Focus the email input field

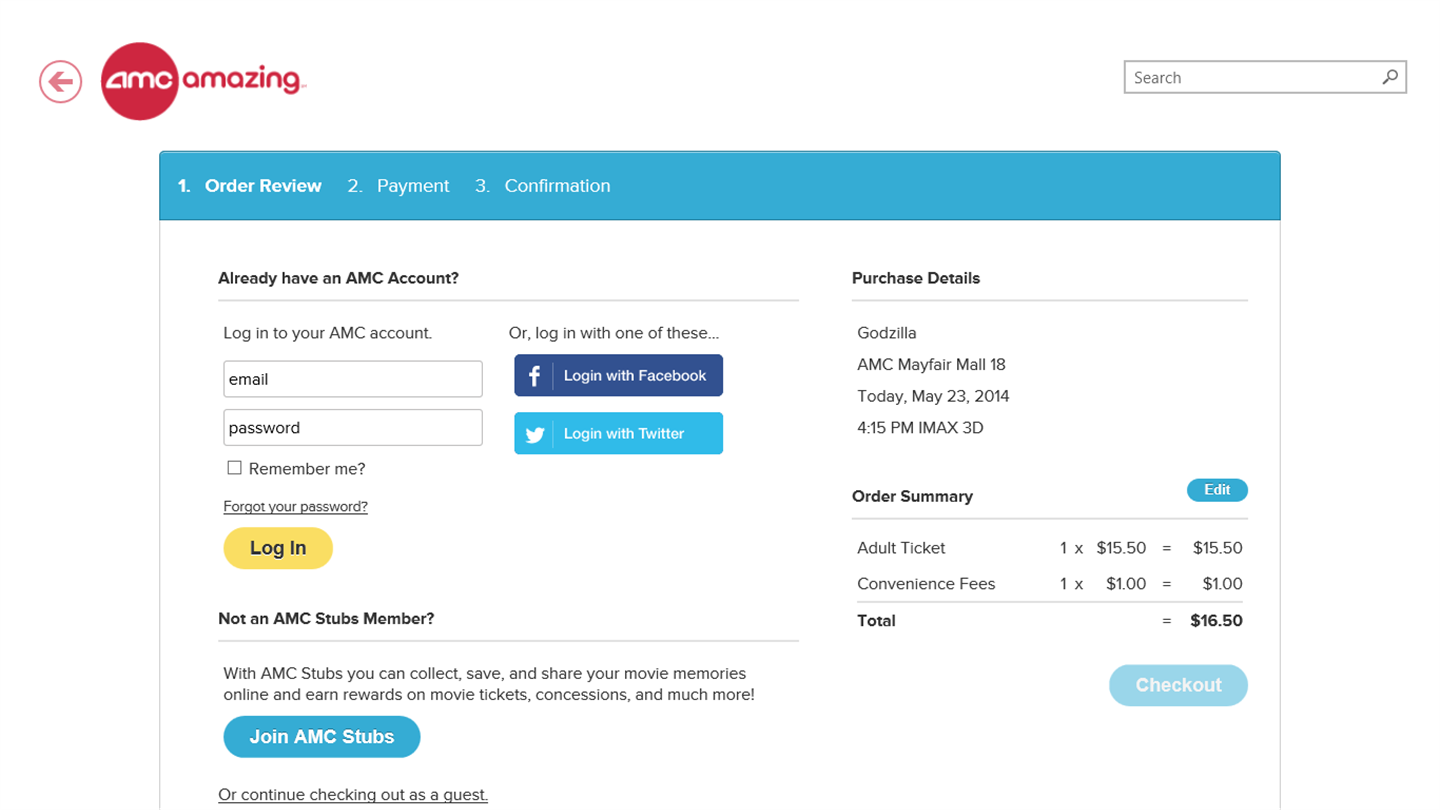tap(352, 380)
